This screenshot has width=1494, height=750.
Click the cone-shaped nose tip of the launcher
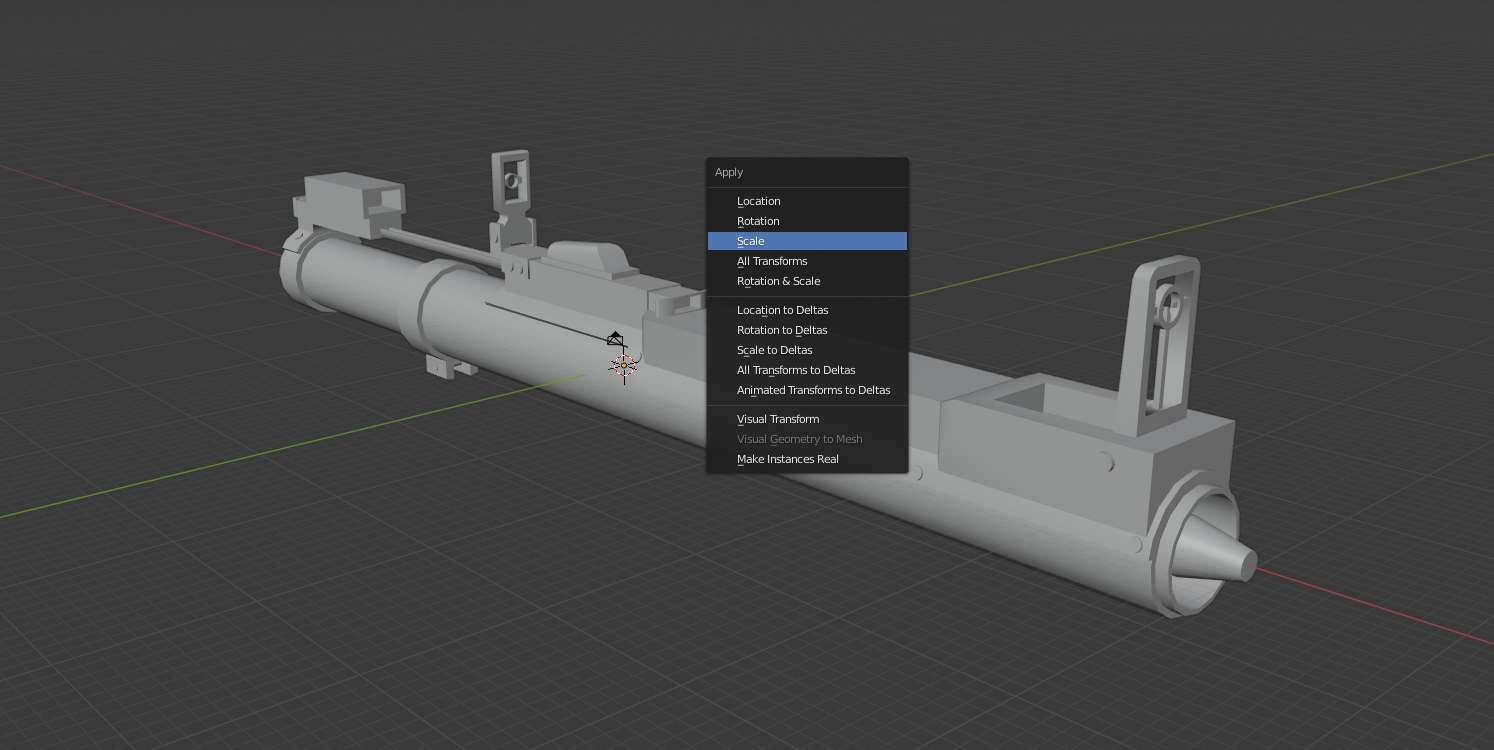coord(1218,553)
